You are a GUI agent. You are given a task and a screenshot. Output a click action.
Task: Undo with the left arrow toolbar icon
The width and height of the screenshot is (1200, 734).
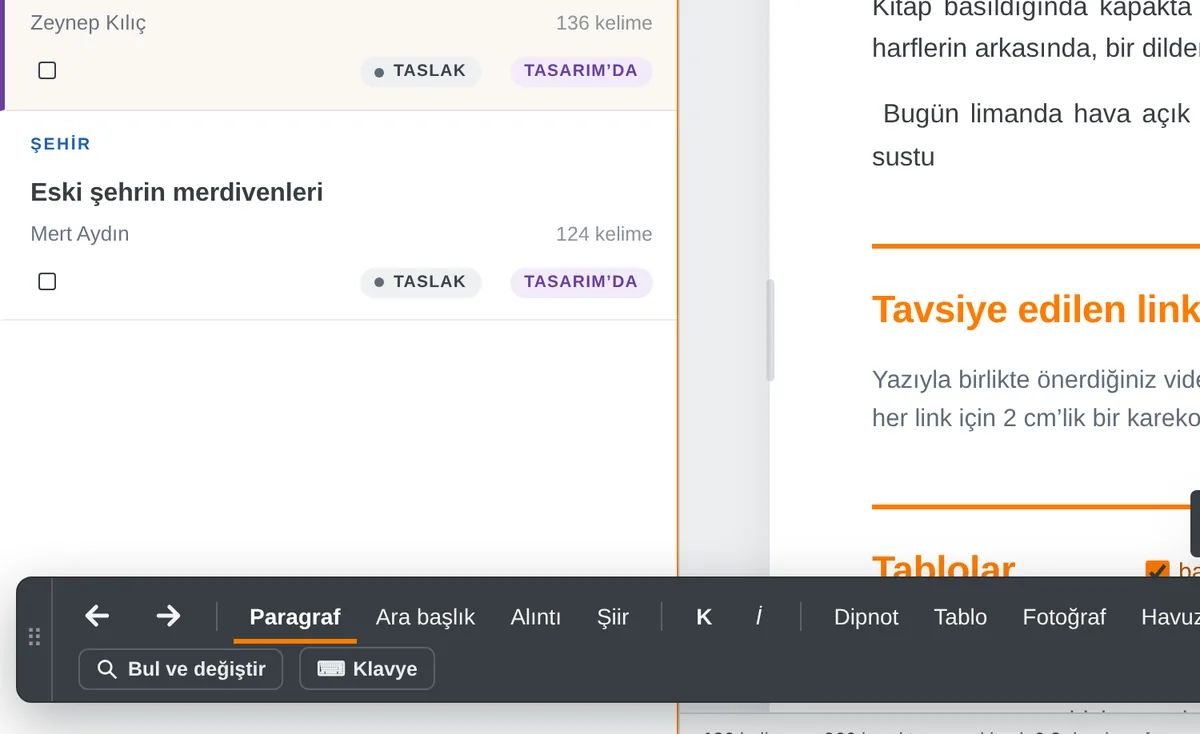click(x=97, y=616)
